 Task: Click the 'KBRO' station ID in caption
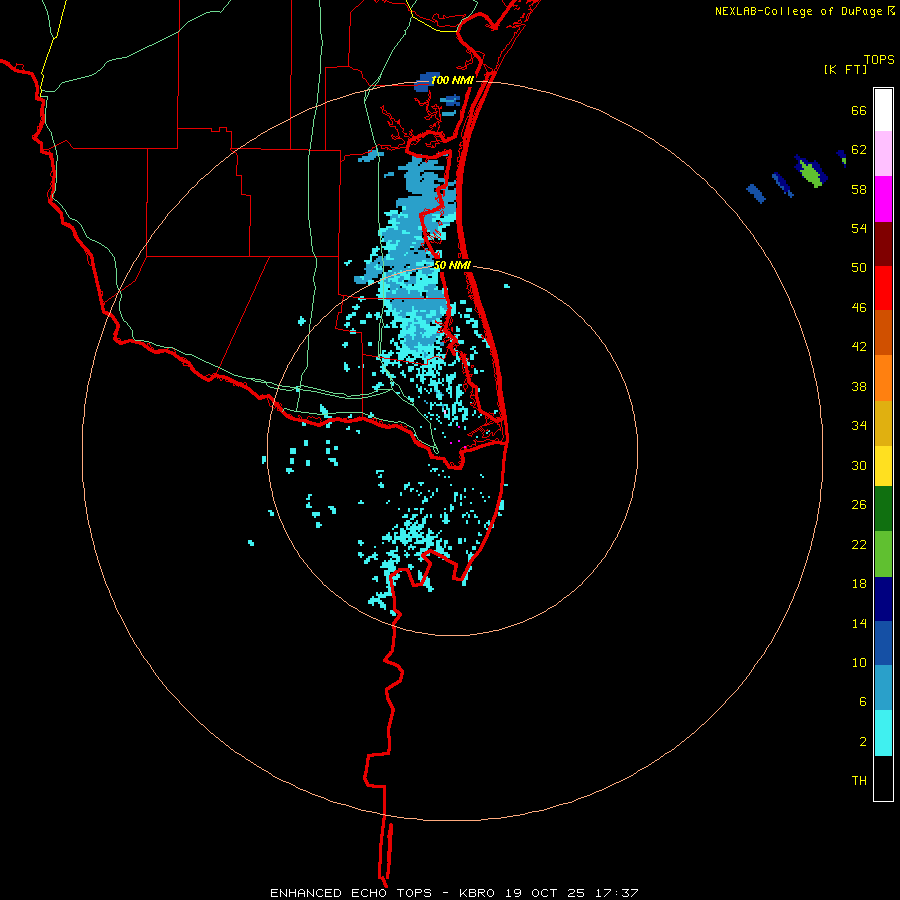click(477, 893)
